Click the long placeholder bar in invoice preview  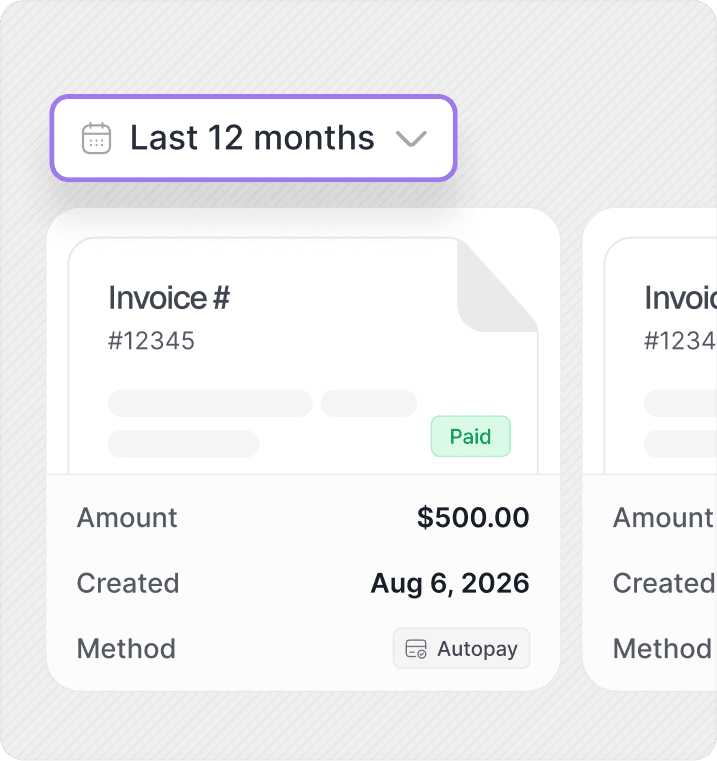click(210, 403)
